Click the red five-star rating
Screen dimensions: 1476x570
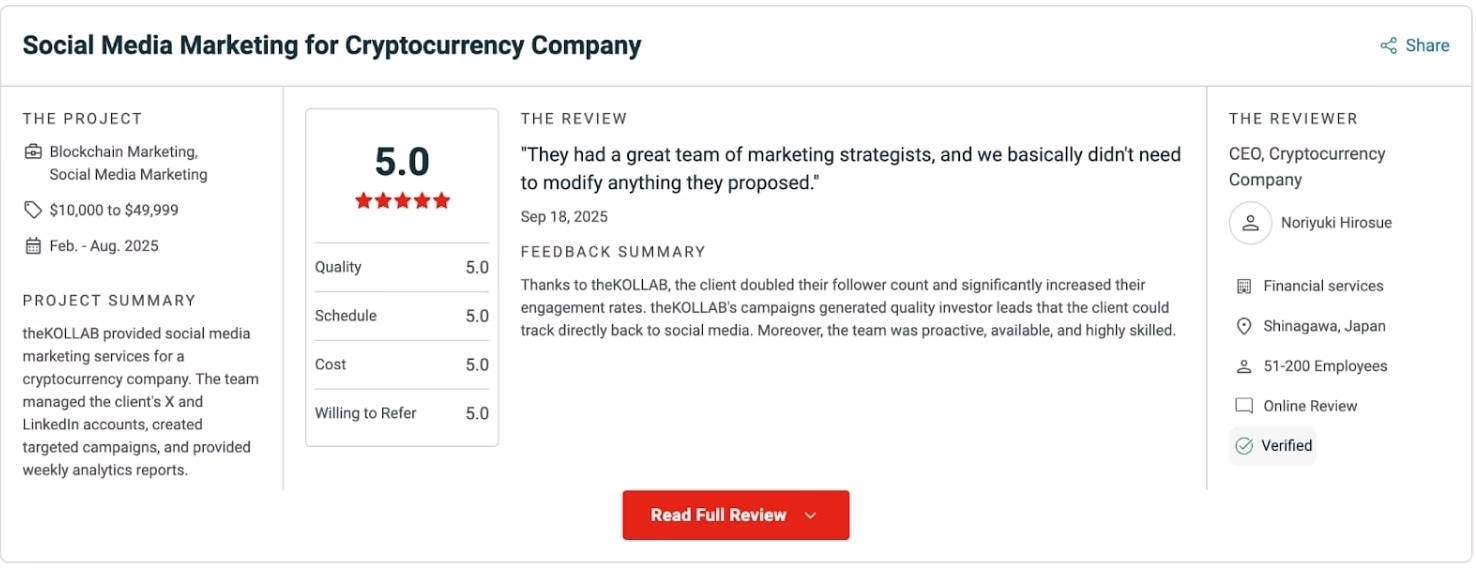(x=402, y=201)
